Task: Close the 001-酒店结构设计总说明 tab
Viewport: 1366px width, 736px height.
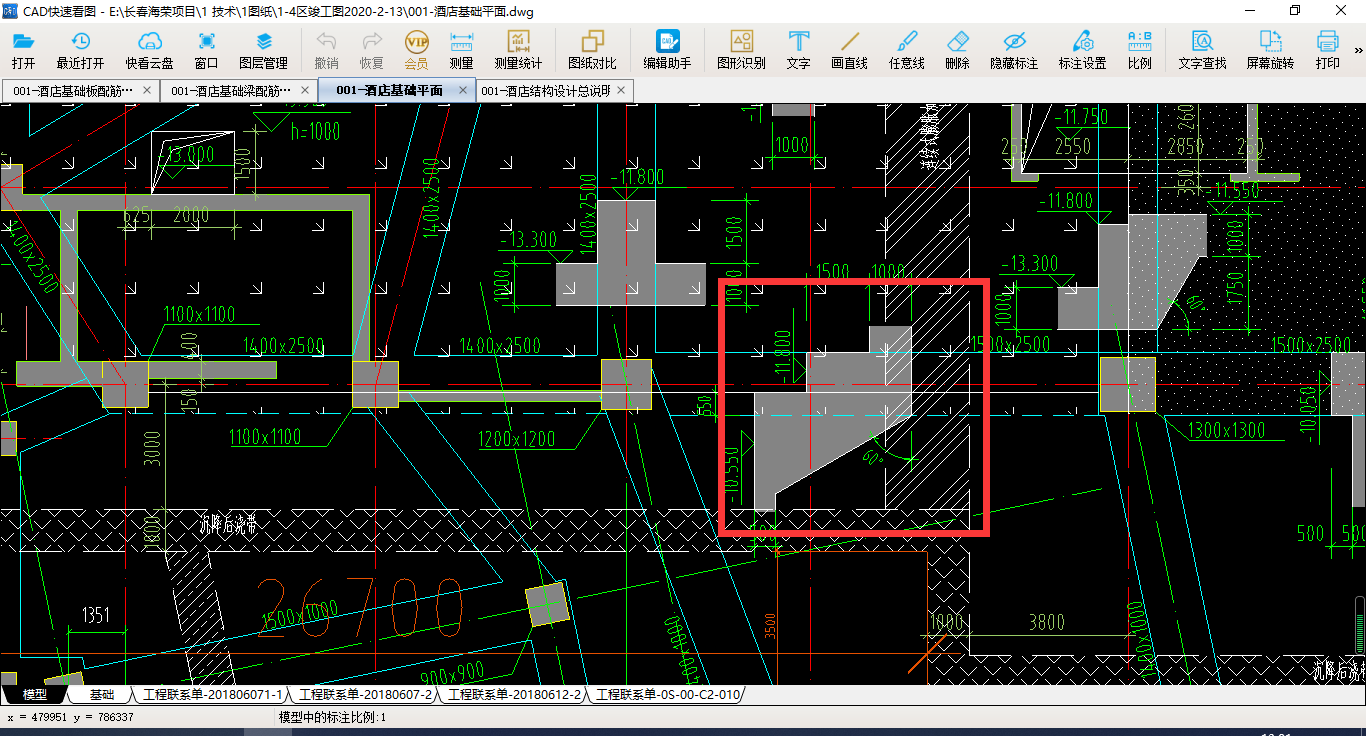Action: click(621, 90)
